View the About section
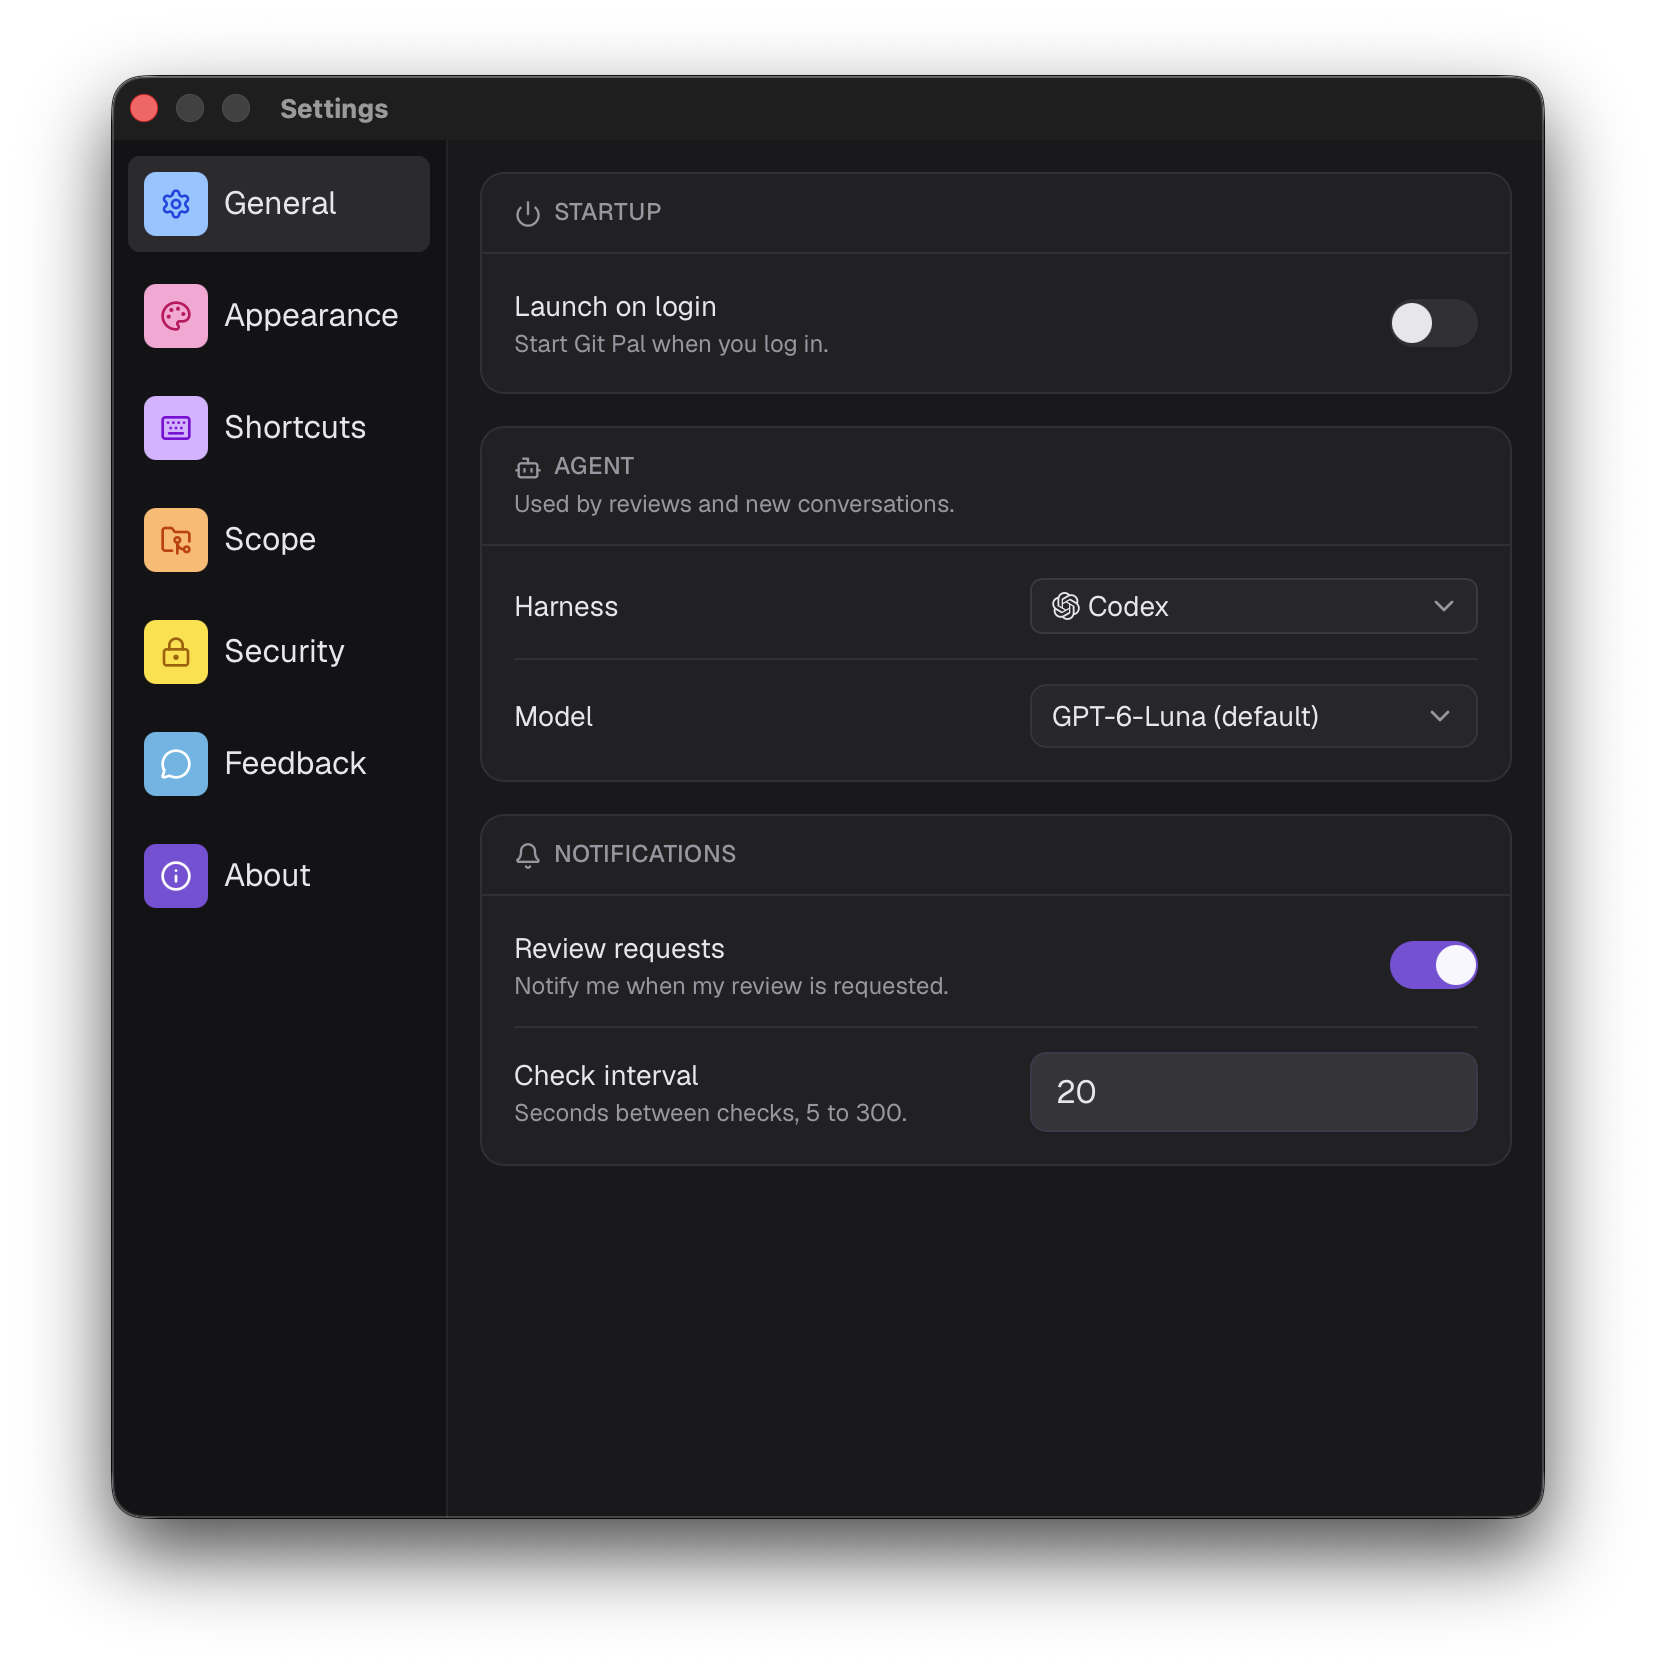 click(x=279, y=876)
